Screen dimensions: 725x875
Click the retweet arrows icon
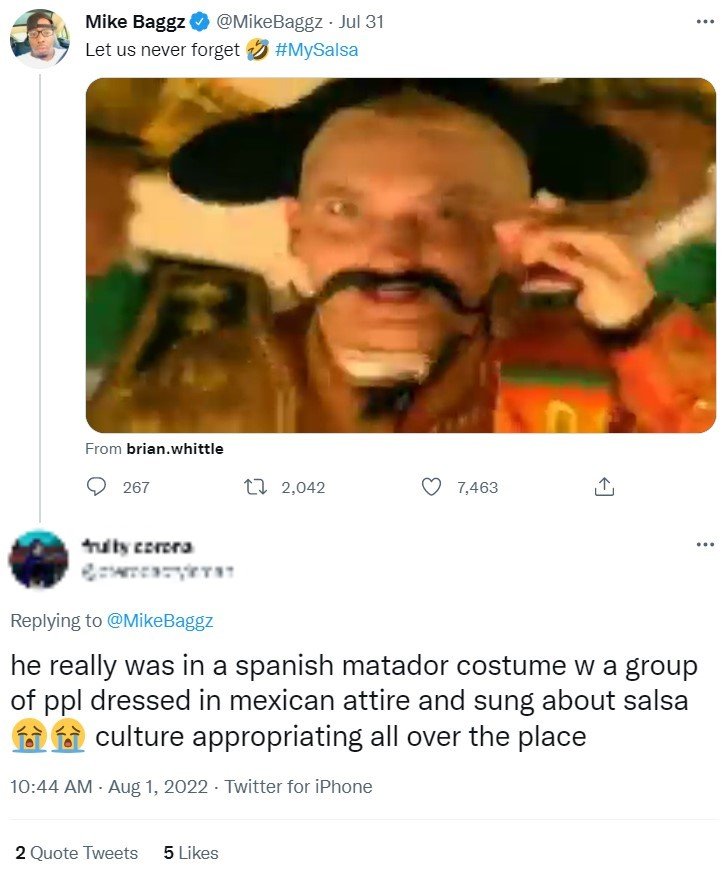tap(256, 487)
